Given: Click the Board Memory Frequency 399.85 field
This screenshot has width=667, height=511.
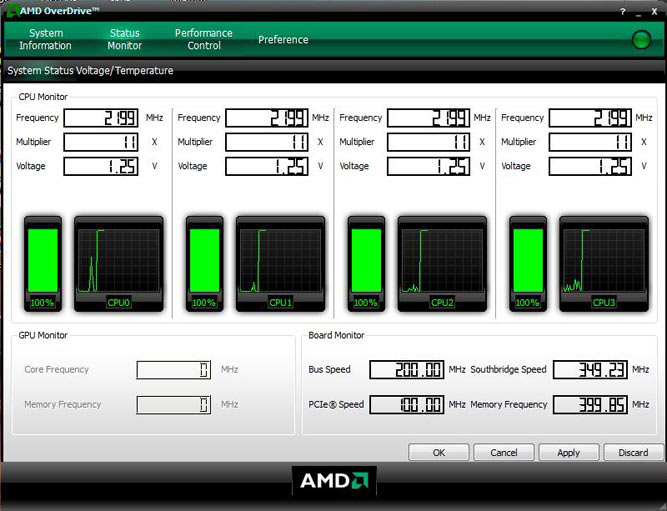Looking at the screenshot, I should pyautogui.click(x=590, y=405).
